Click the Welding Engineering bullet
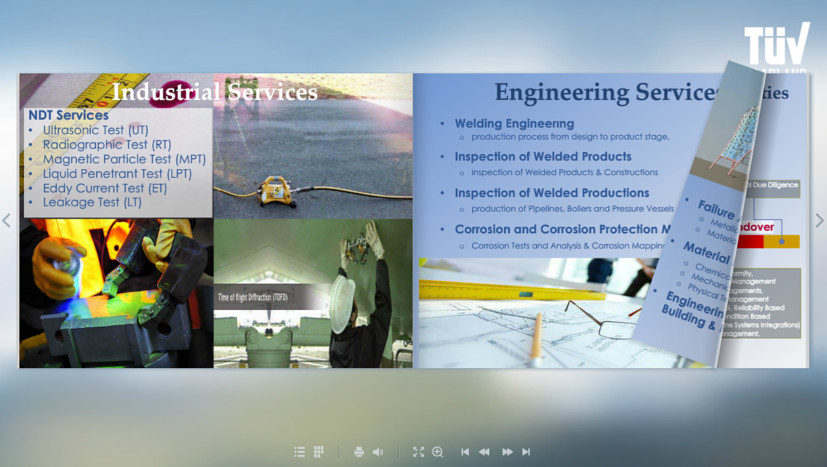This screenshot has width=827, height=467. [514, 123]
